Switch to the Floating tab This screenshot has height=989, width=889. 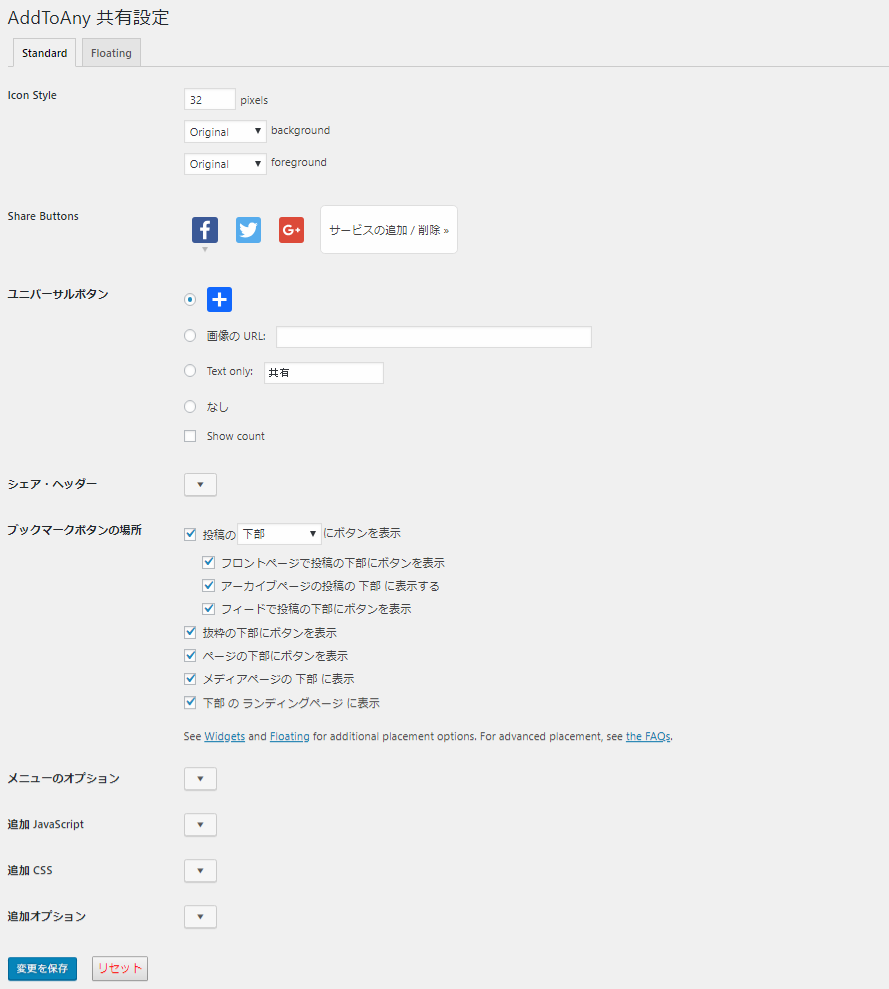111,53
